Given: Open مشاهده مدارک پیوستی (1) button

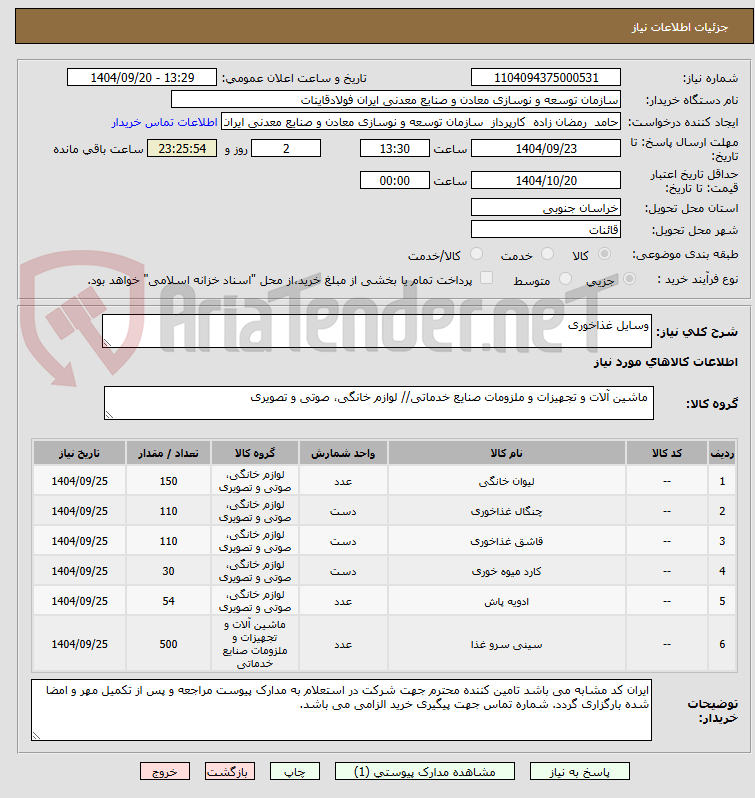Looking at the screenshot, I should click(424, 772).
